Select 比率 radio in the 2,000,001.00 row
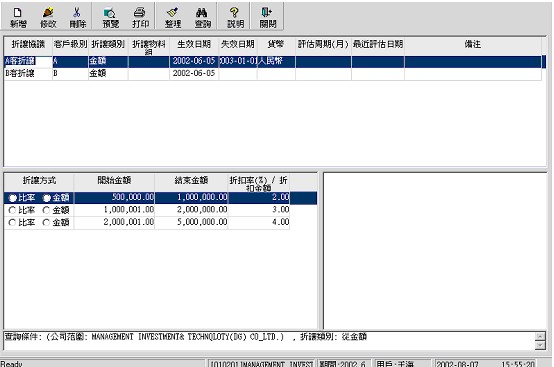This screenshot has width=554, height=367. [12, 223]
